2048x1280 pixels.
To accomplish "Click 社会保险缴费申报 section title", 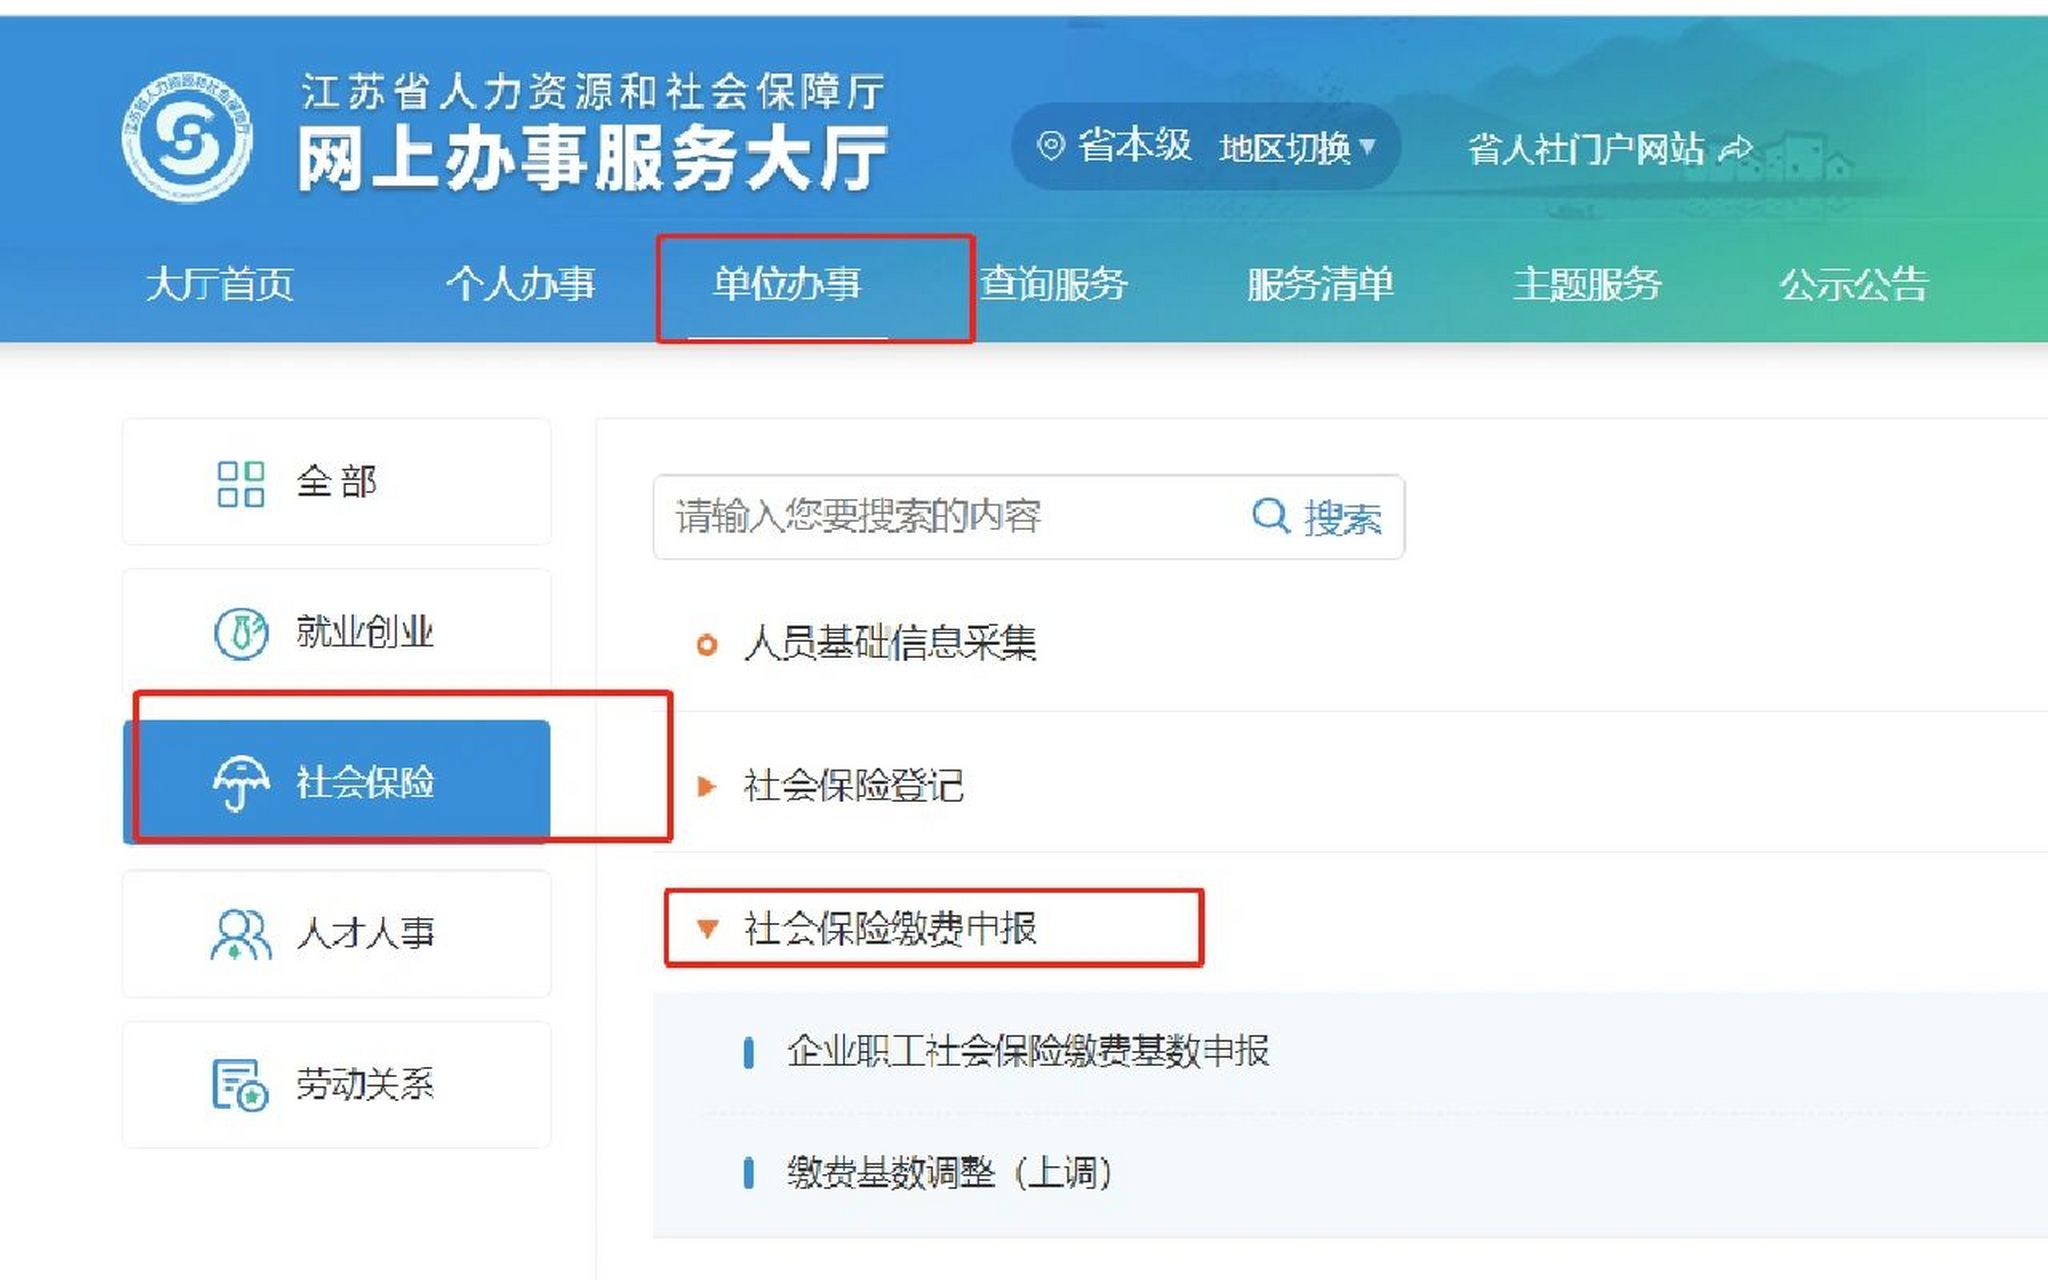I will (890, 929).
